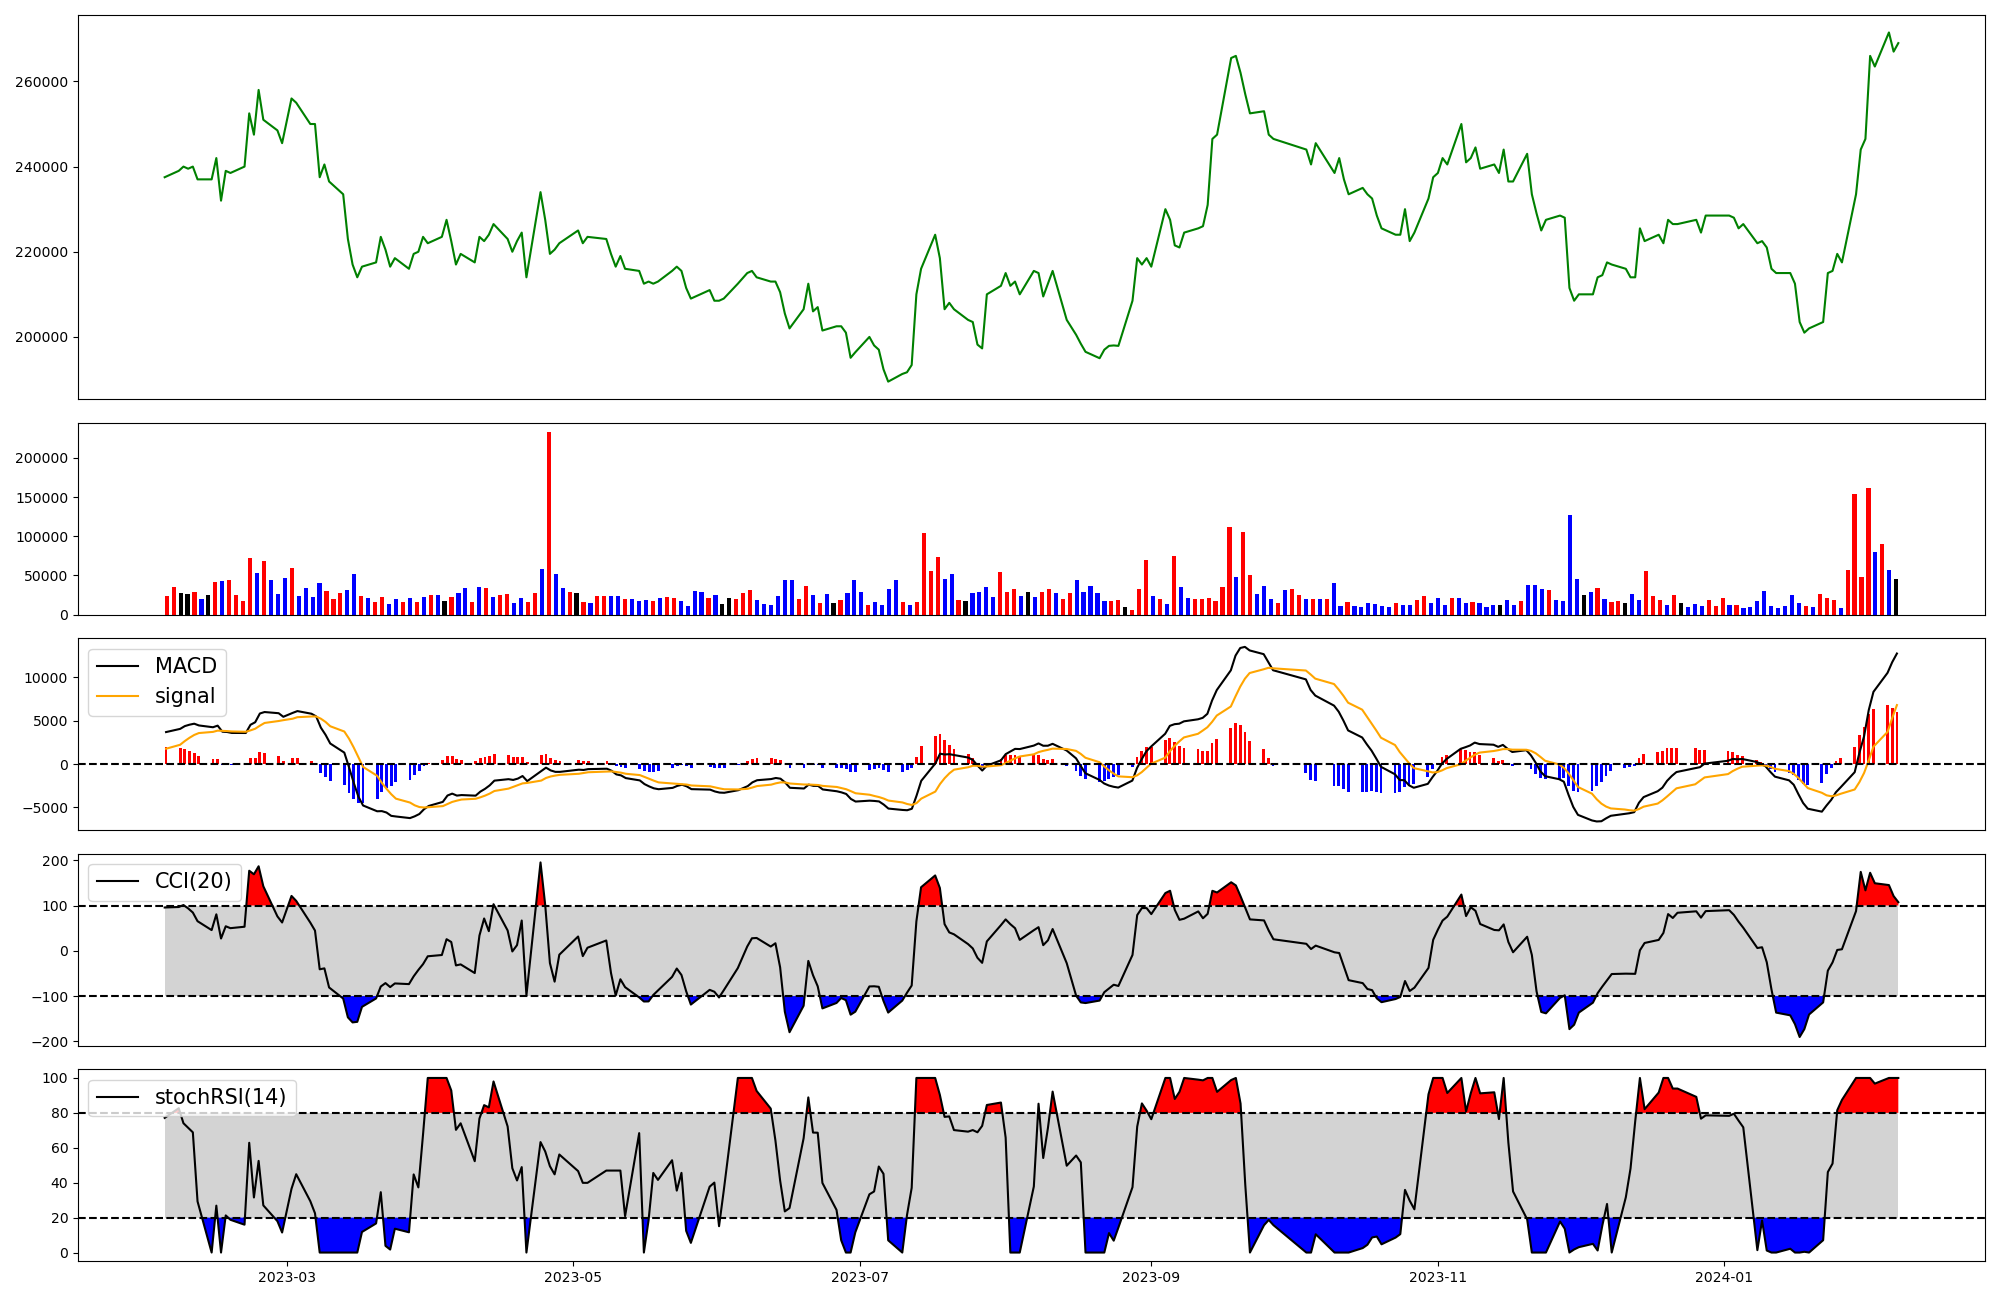Click the tallest blue volume bar
2000x1300 pixels.
point(1570,565)
